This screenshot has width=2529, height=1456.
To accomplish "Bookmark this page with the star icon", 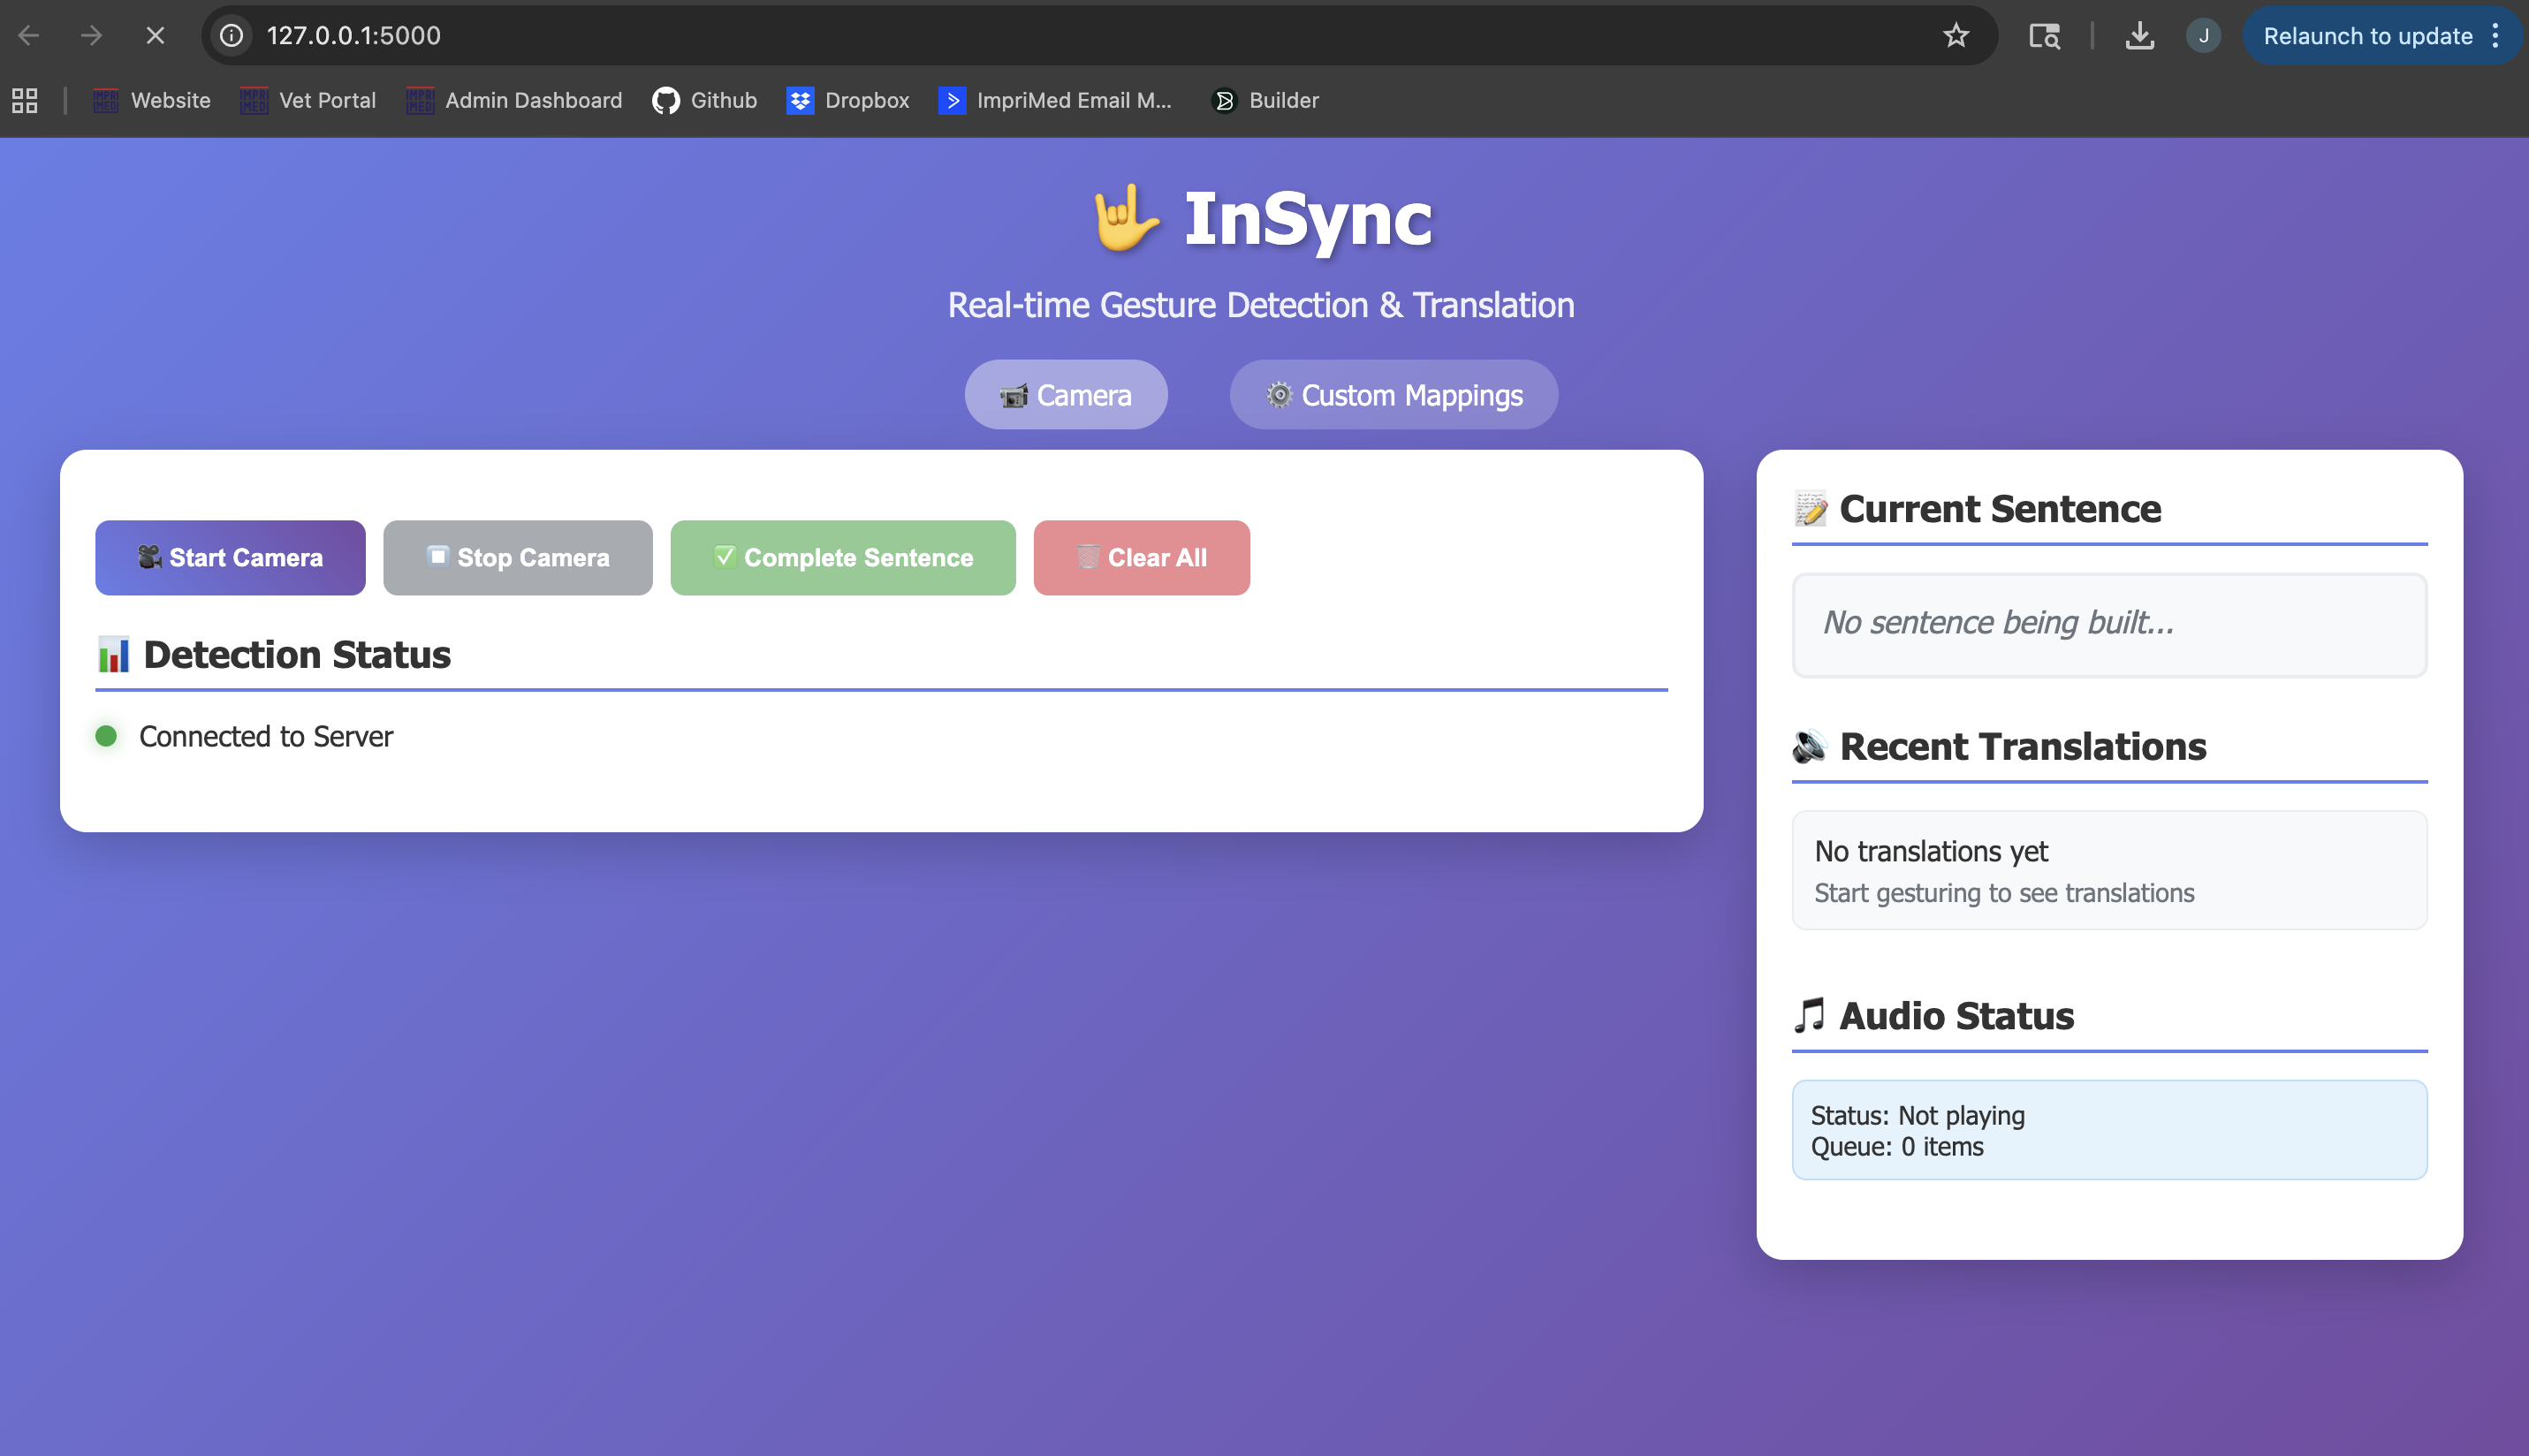I will point(1955,36).
